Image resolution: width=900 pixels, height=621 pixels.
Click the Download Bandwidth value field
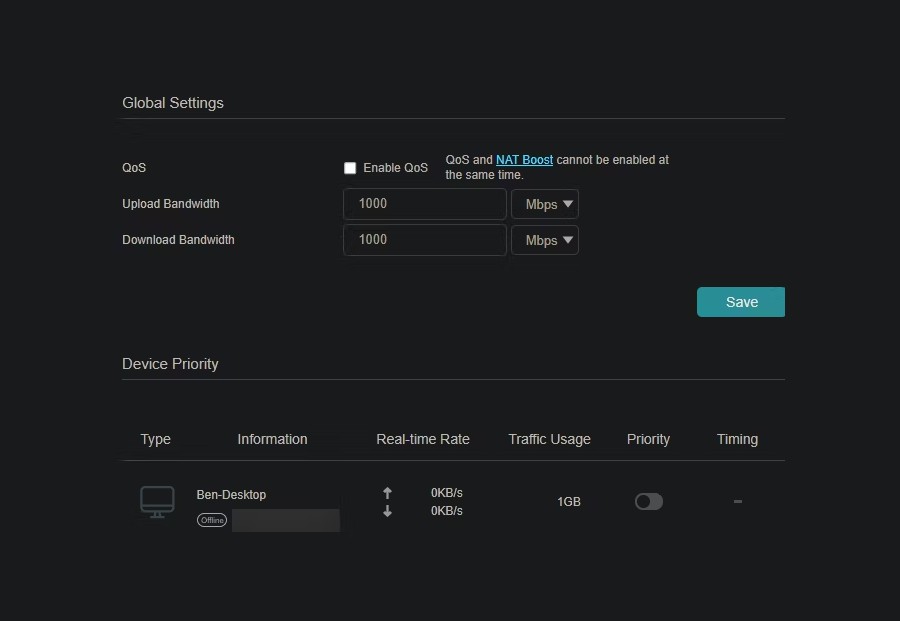tap(425, 239)
